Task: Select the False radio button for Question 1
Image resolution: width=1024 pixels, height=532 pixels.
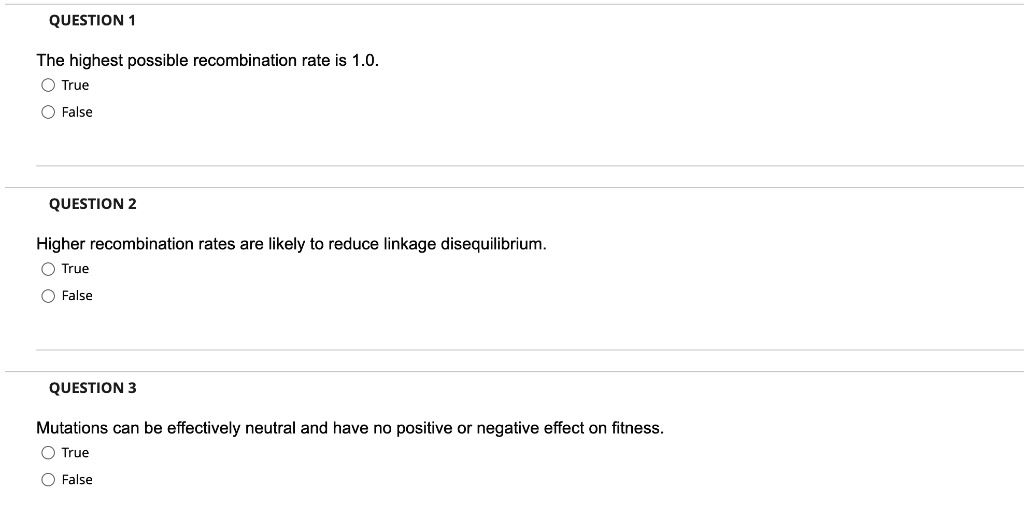Action: 48,112
